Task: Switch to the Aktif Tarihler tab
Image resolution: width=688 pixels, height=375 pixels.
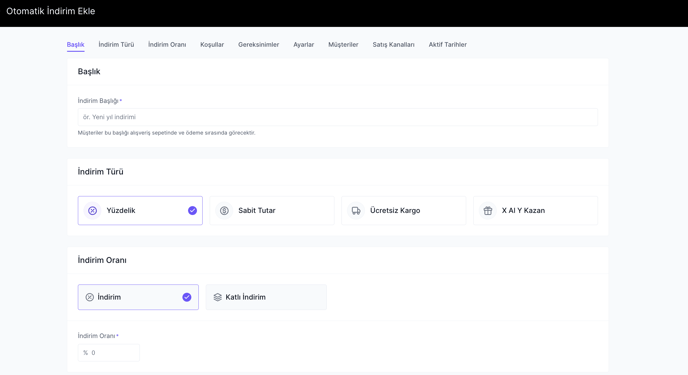Action: tap(448, 44)
